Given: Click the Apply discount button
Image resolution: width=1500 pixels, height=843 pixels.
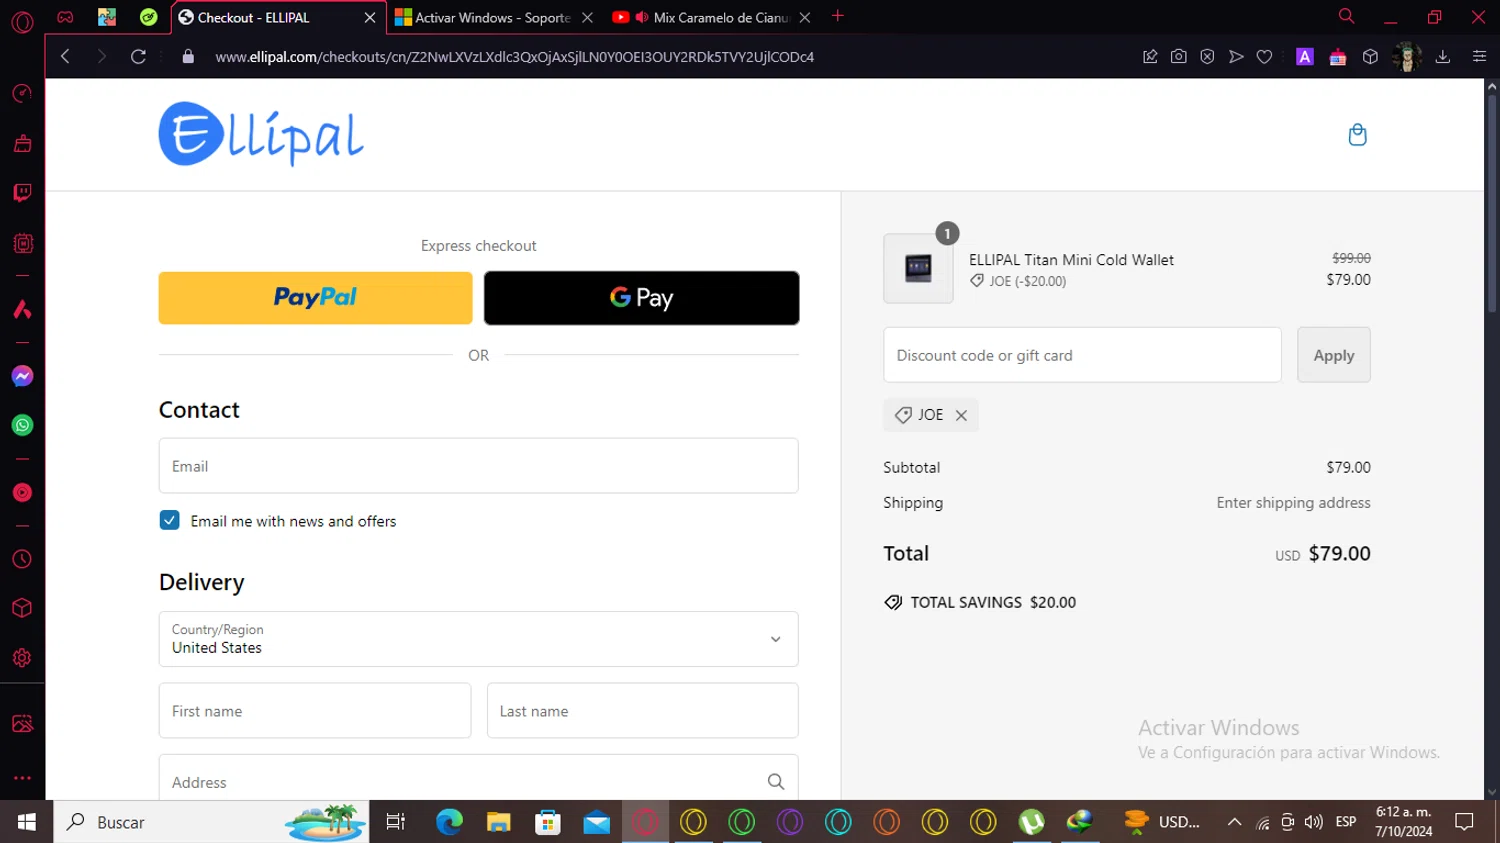Looking at the screenshot, I should click(1334, 355).
